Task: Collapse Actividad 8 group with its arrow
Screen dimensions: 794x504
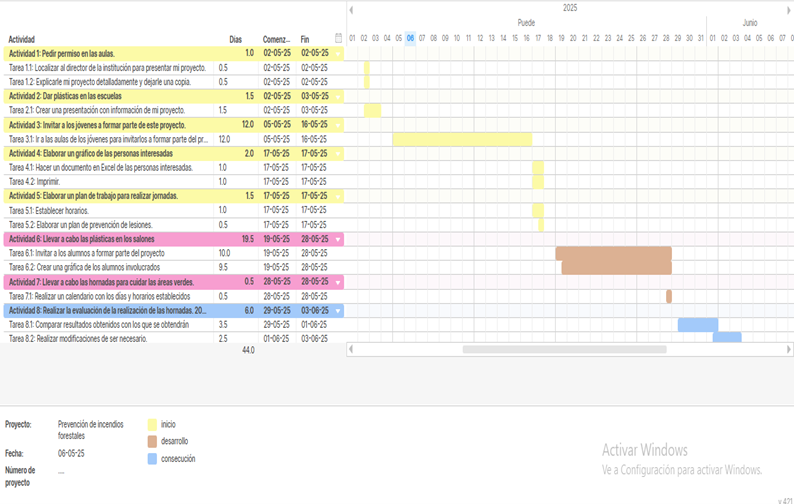Action: (338, 311)
